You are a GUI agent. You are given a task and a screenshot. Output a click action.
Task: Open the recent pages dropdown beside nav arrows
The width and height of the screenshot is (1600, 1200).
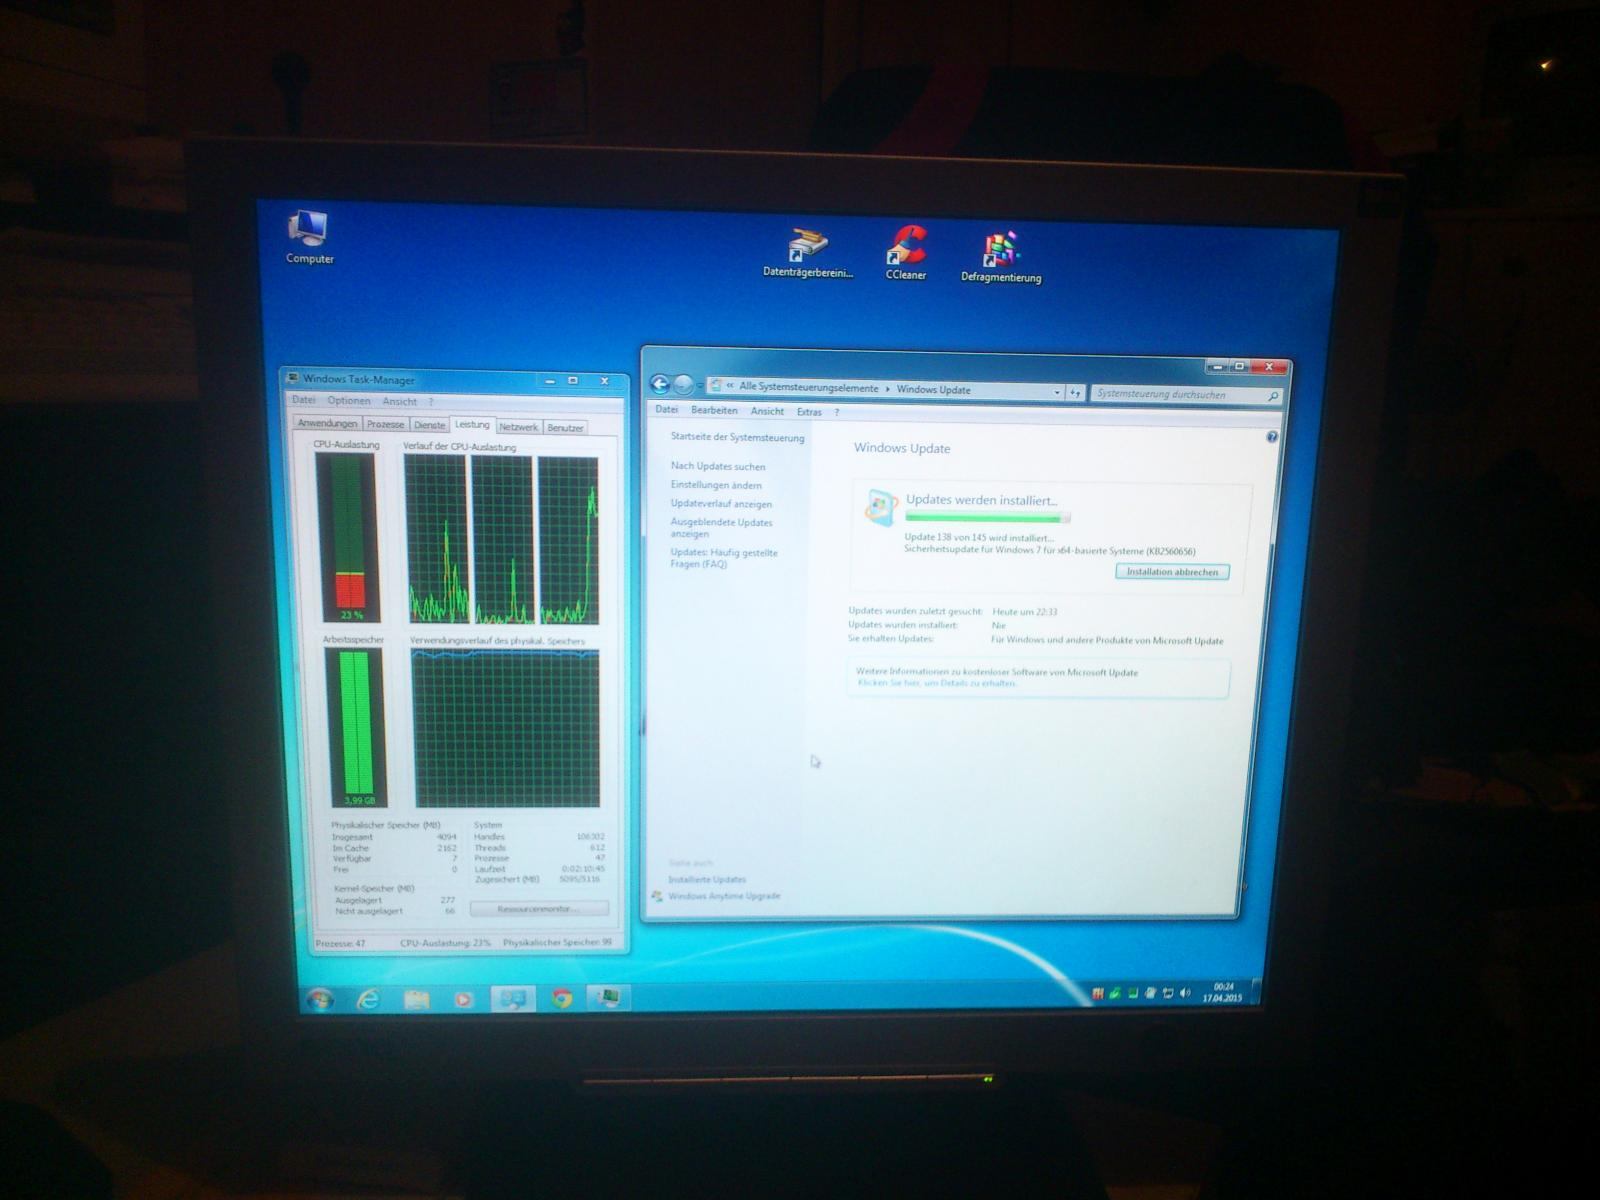[699, 386]
